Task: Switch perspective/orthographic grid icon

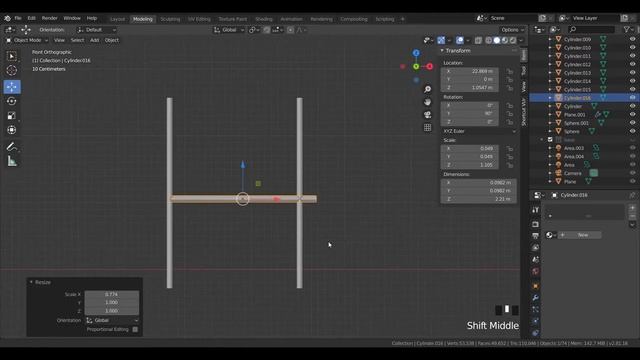Action: click(x=427, y=127)
